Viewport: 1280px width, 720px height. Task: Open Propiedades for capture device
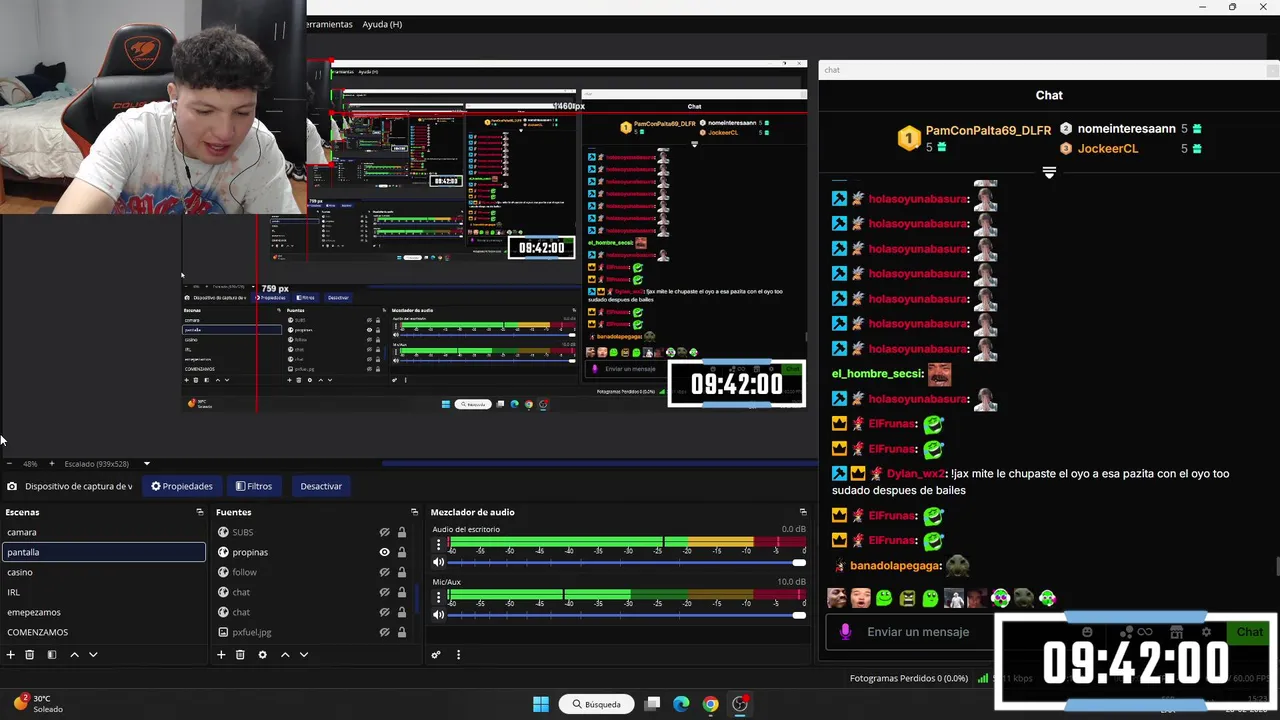click(x=182, y=486)
